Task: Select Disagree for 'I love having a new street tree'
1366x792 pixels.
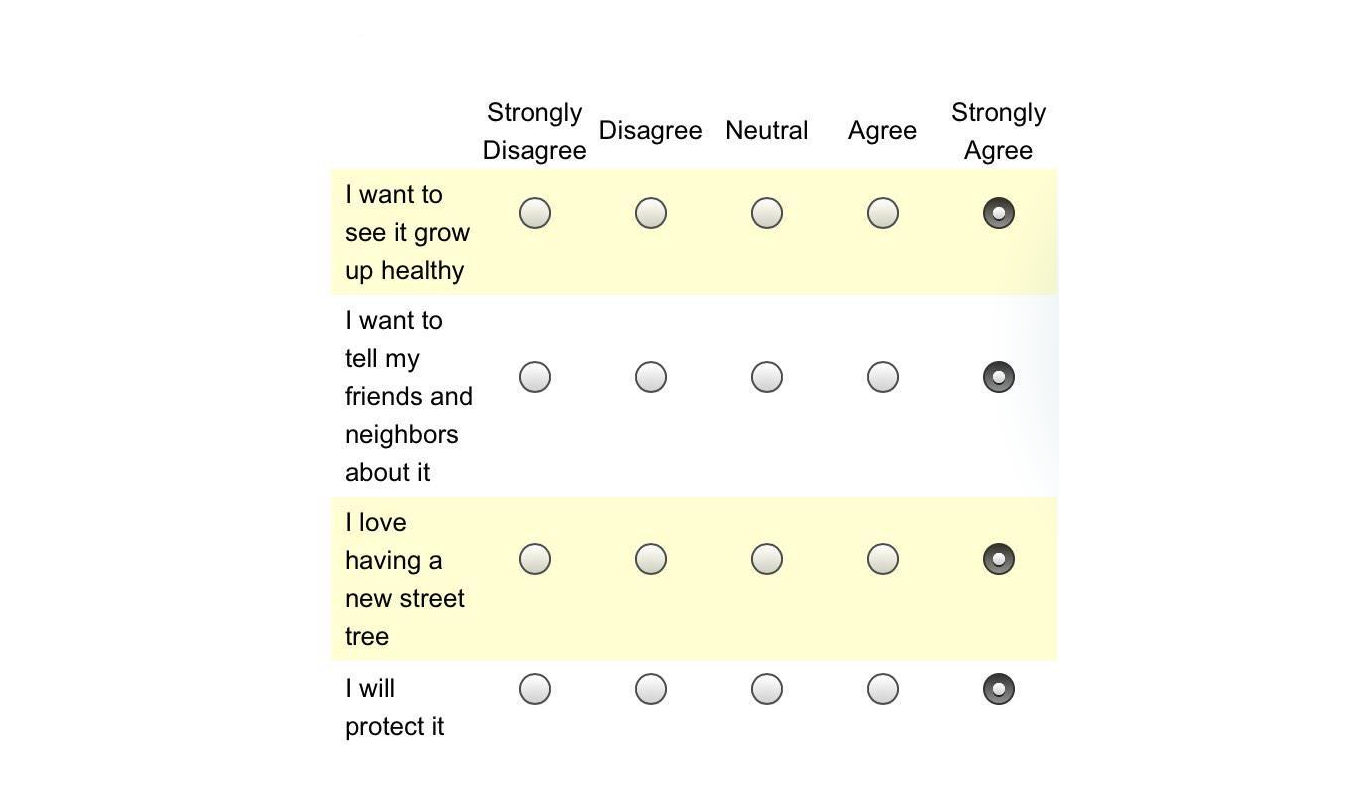Action: point(650,559)
